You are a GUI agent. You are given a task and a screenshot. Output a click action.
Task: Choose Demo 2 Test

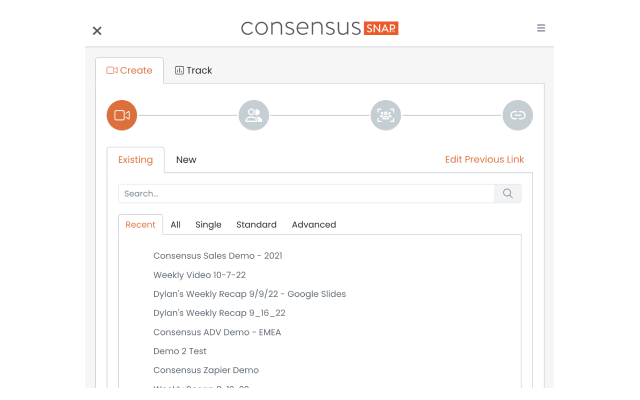point(180,351)
